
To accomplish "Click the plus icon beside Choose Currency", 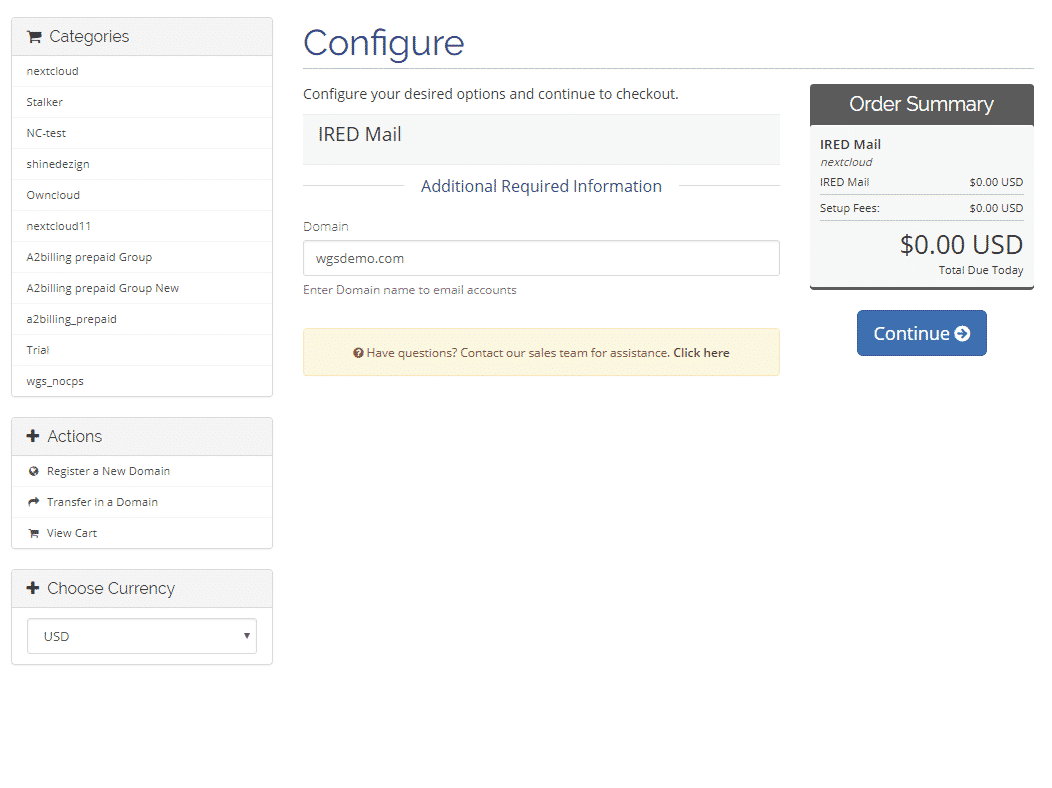I will pyautogui.click(x=32, y=588).
